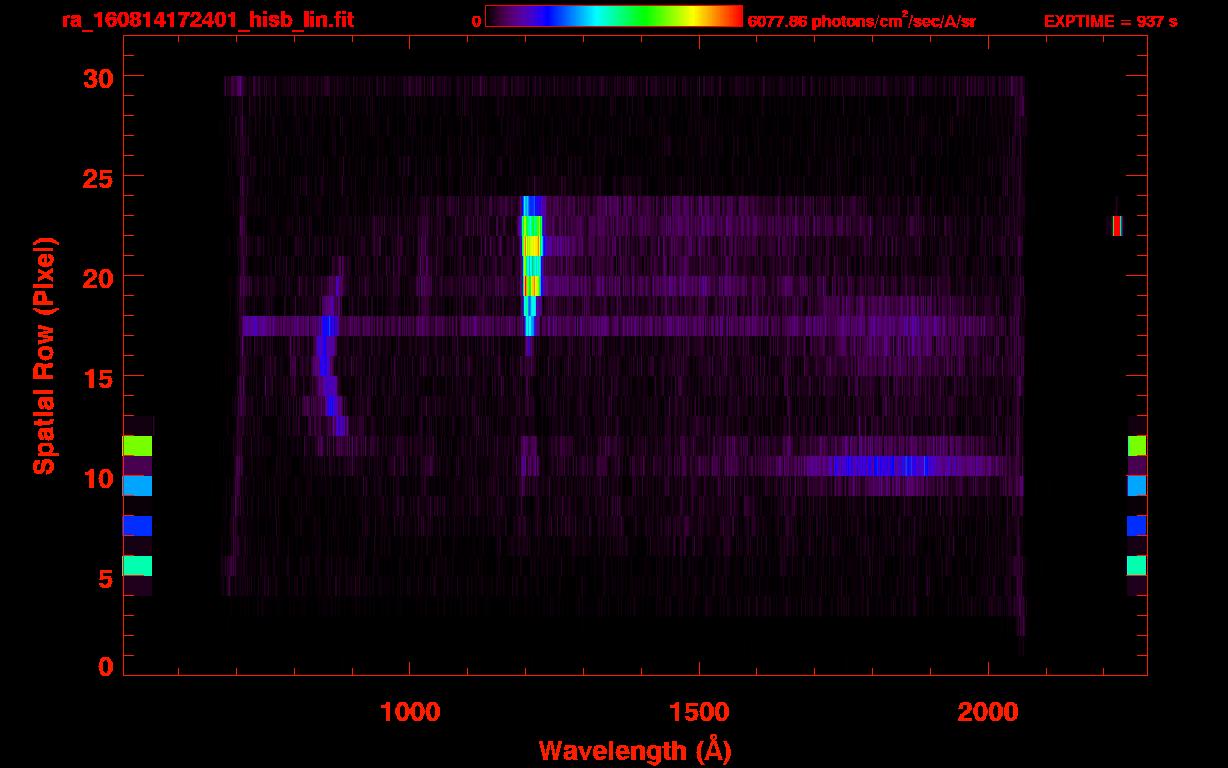
Task: Click the teal green swatch on the left edge
Action: coord(137,566)
